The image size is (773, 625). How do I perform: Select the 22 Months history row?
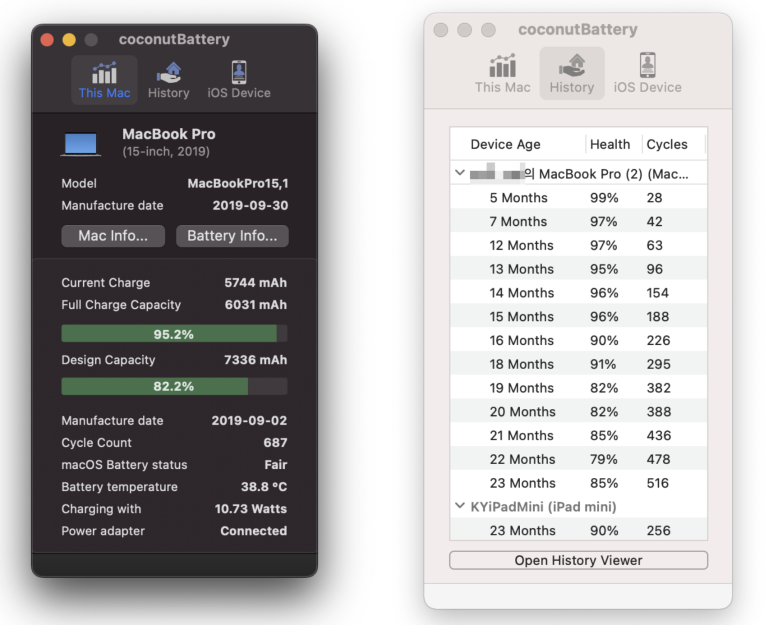(x=578, y=459)
